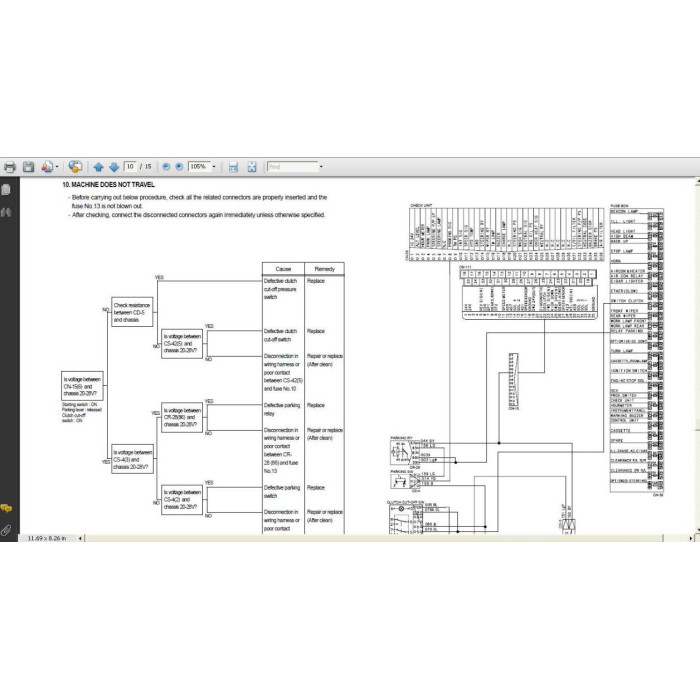Click cause 'Defective clutch cut-off pressure switch'
This screenshot has height=700, width=700.
click(x=280, y=289)
